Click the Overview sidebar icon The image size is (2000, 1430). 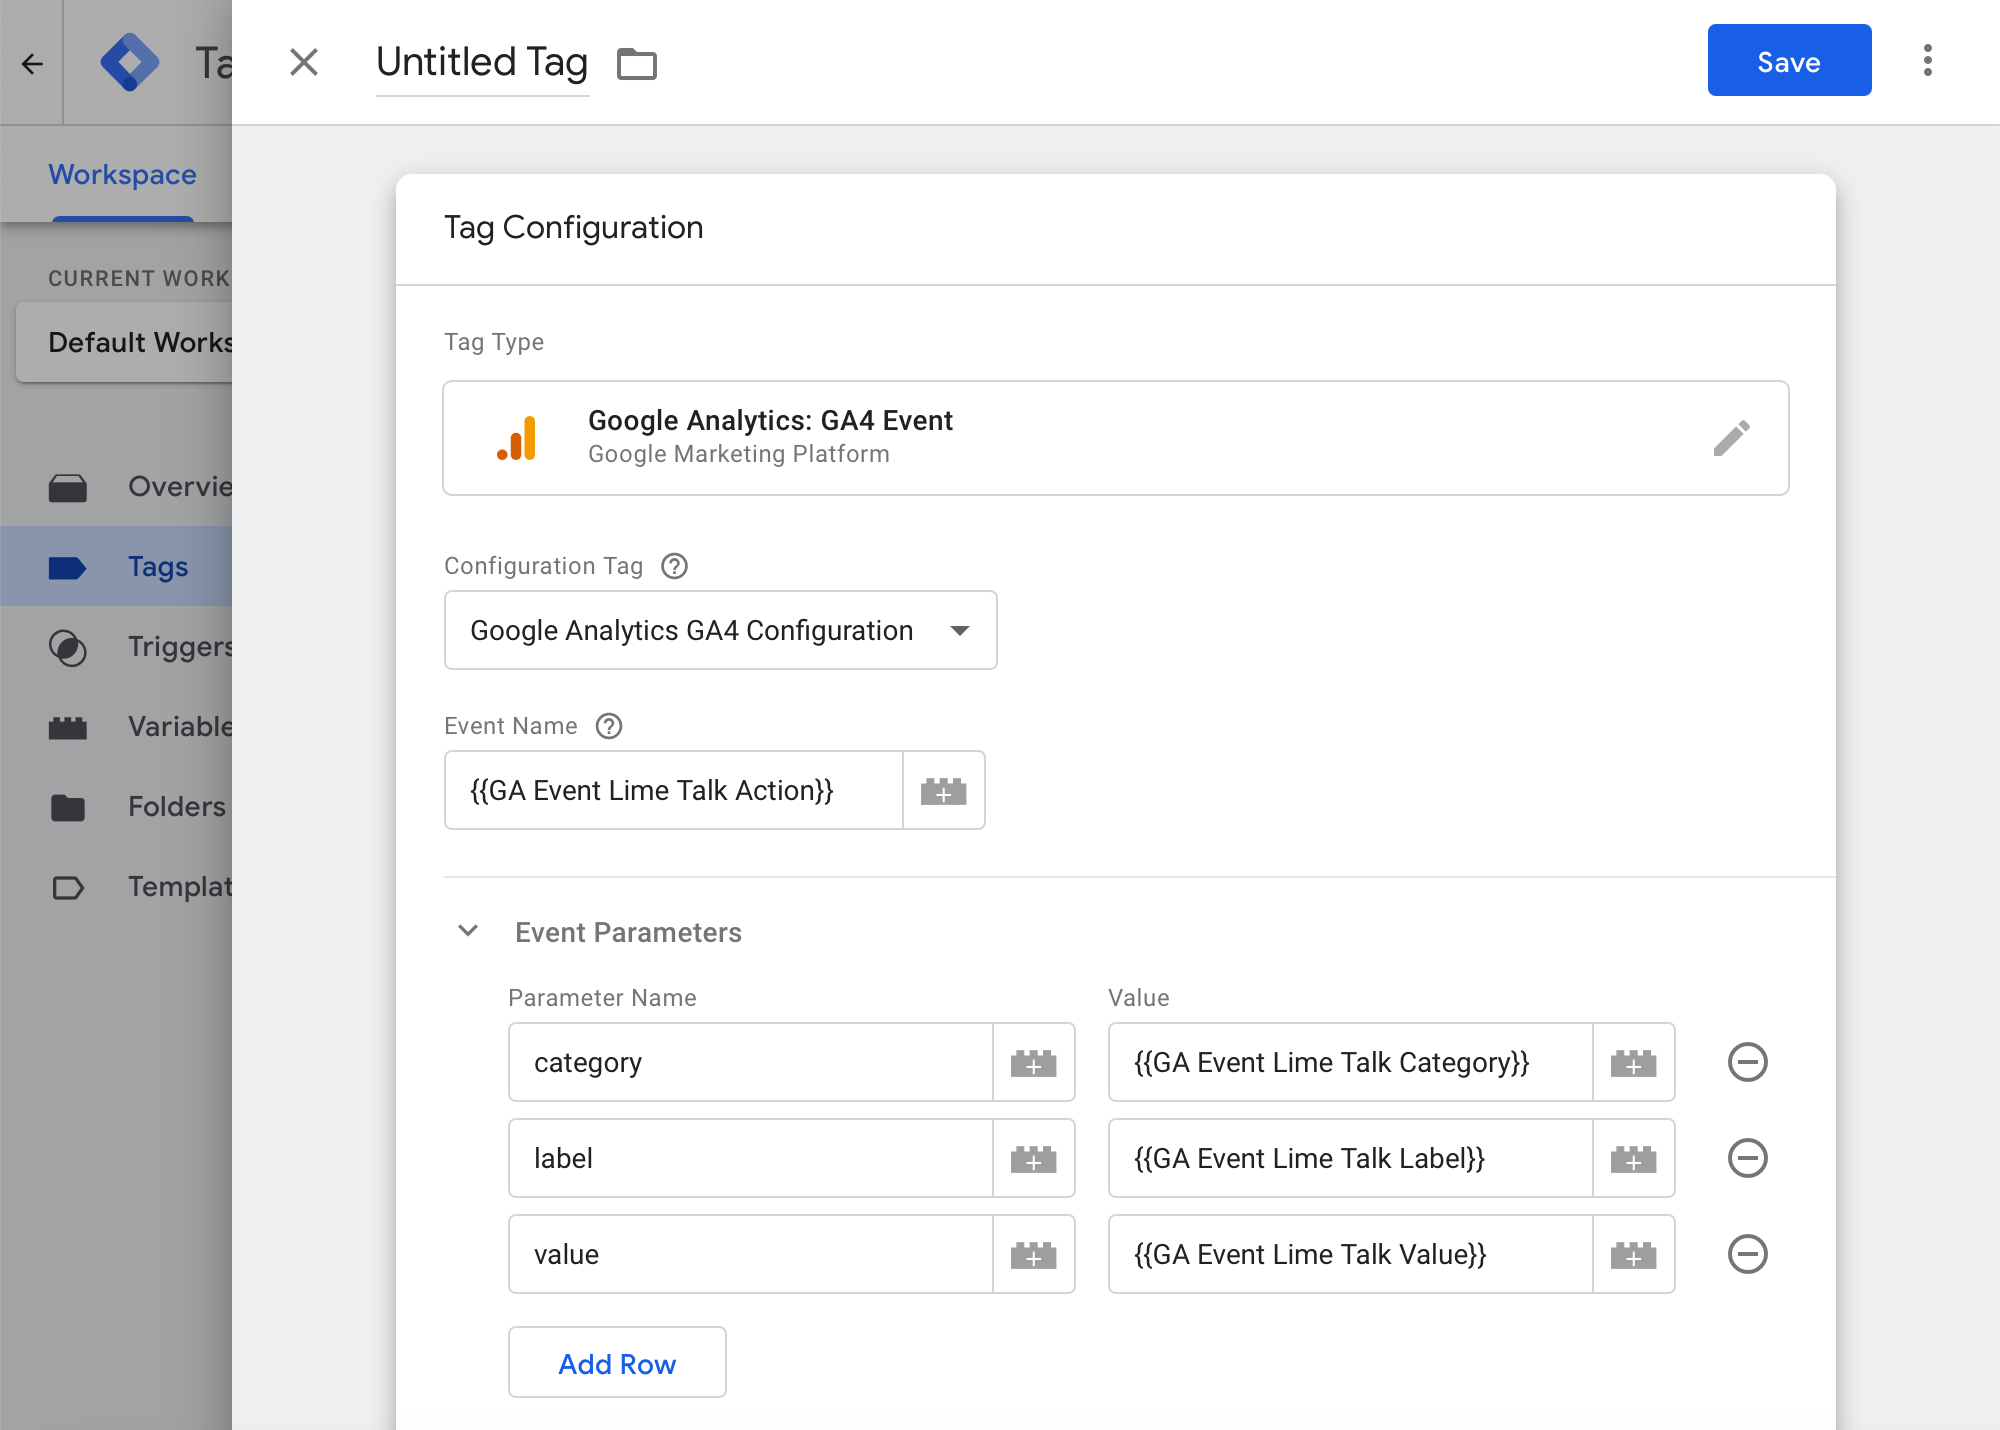point(68,487)
